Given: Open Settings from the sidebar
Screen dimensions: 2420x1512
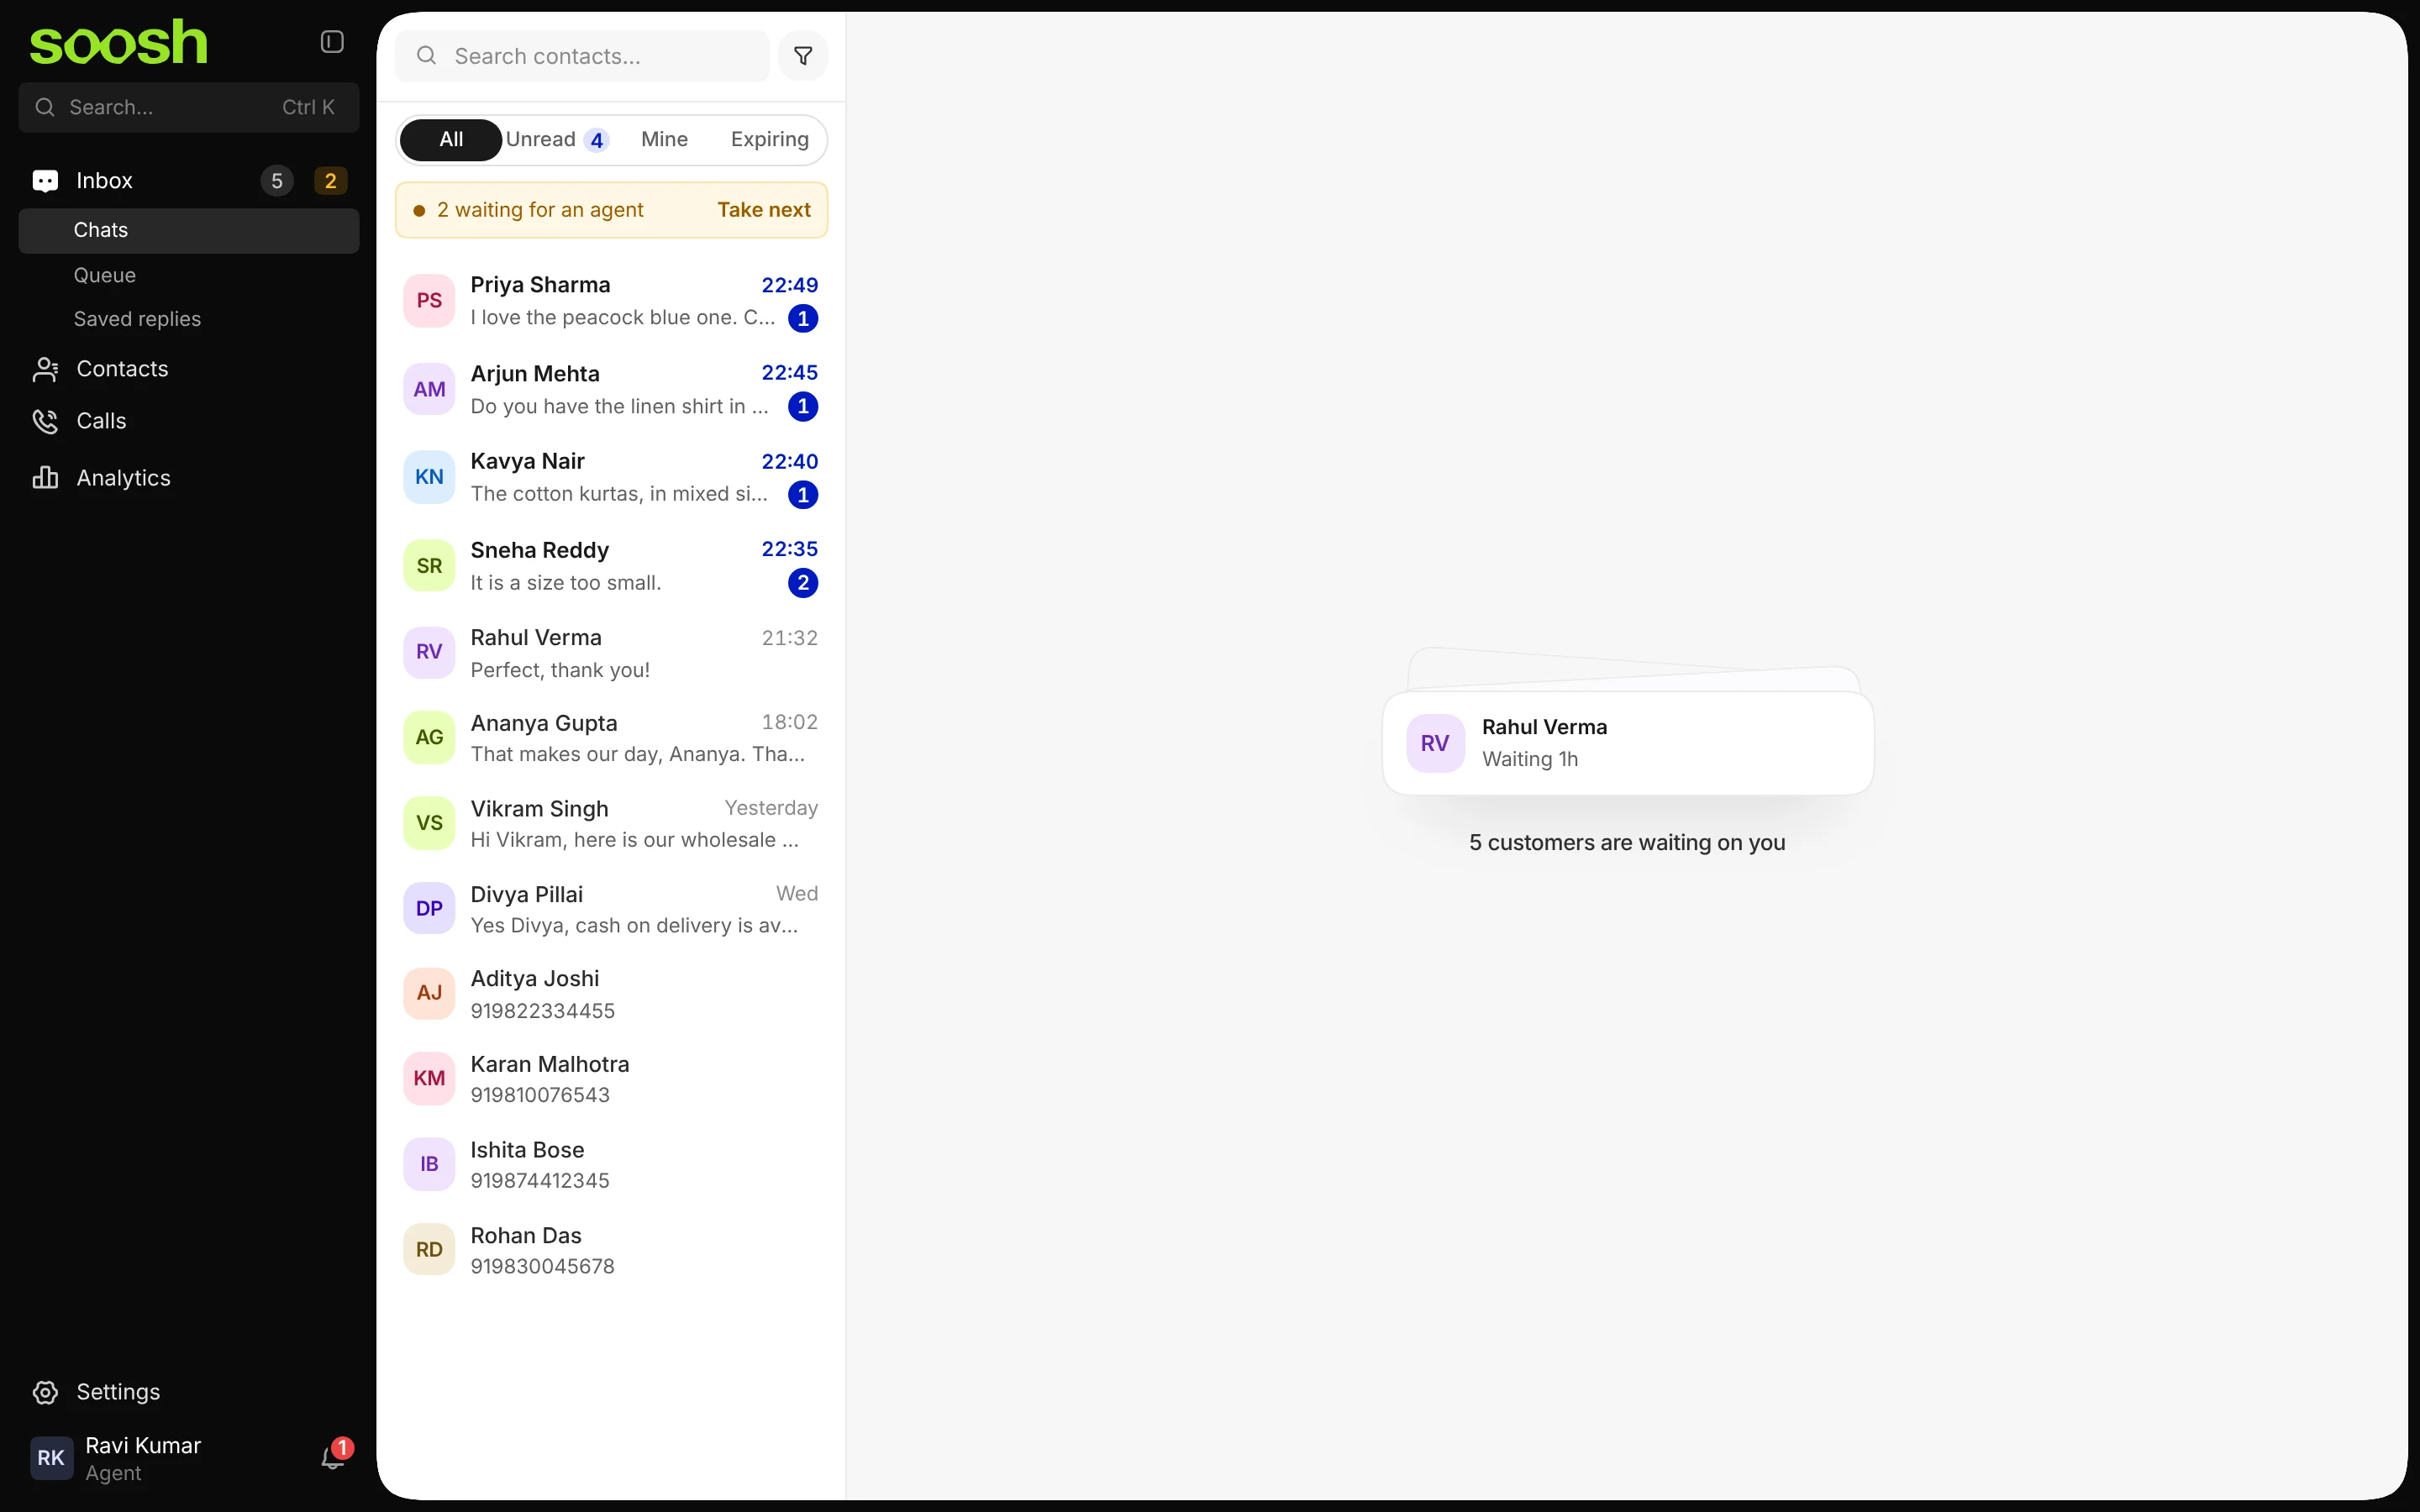Looking at the screenshot, I should (x=189, y=1392).
